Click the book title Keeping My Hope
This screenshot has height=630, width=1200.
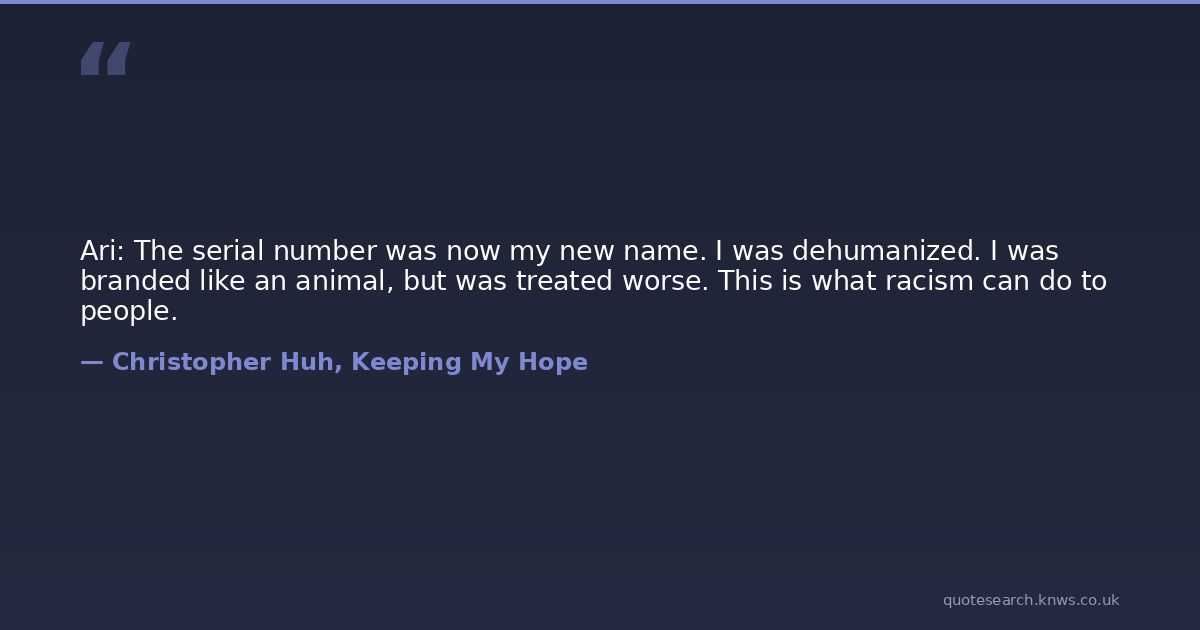(x=469, y=362)
